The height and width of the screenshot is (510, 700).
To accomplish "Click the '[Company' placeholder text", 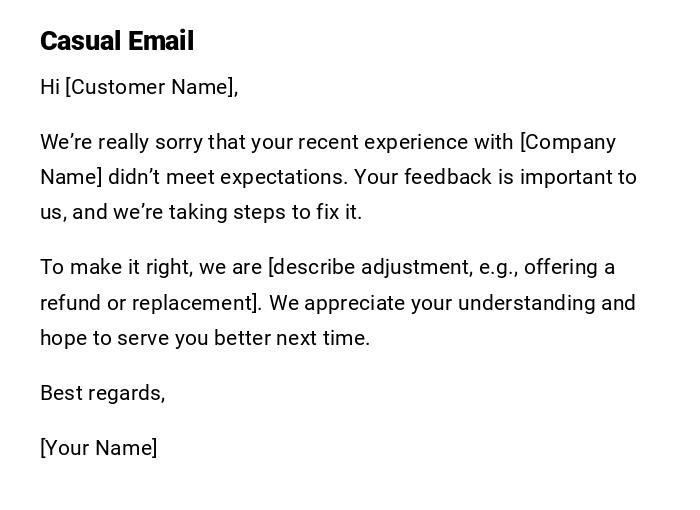I will click(x=567, y=142).
